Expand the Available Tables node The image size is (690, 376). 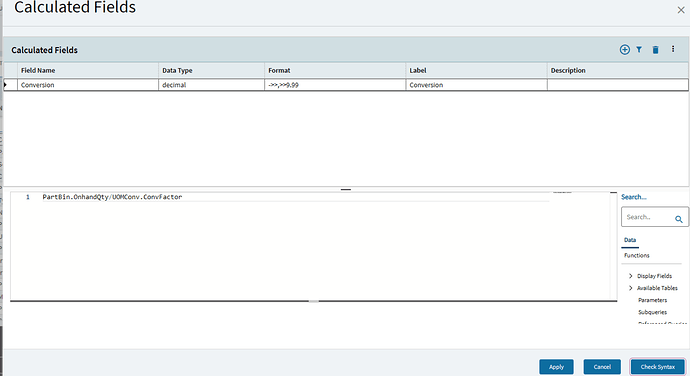coord(631,288)
